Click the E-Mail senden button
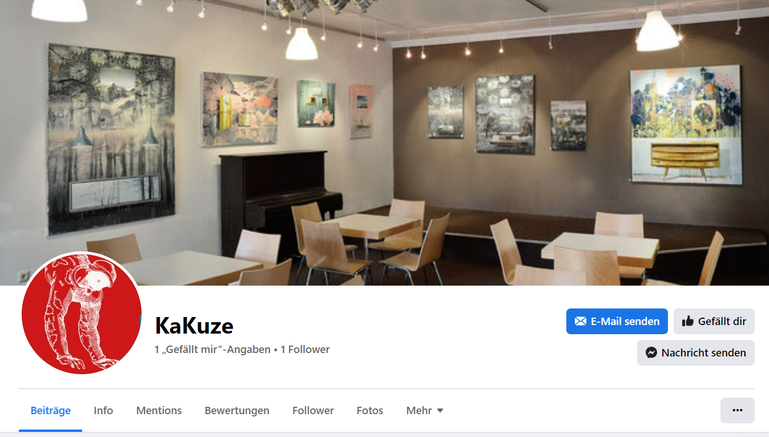769x437 pixels. click(x=617, y=321)
